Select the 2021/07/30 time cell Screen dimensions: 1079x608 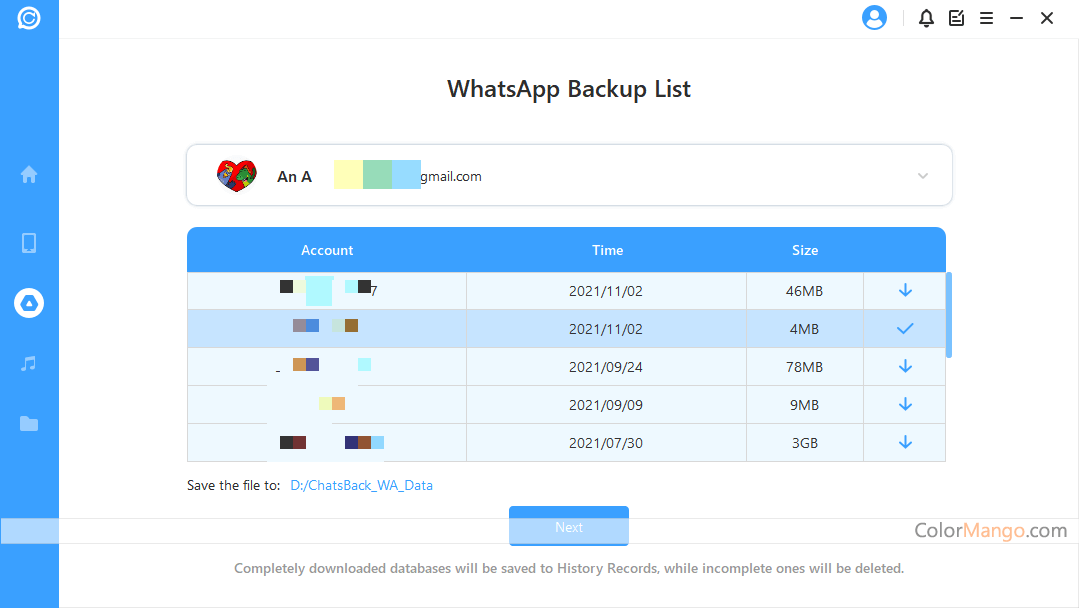pos(606,442)
